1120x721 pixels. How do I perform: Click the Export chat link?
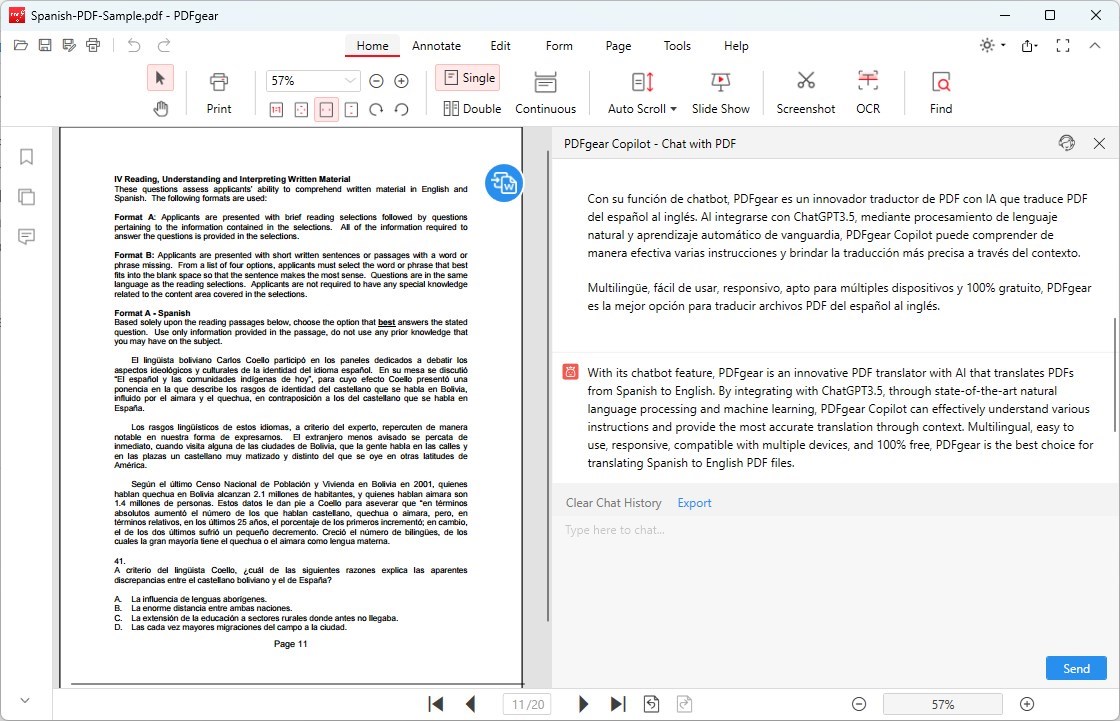(694, 503)
